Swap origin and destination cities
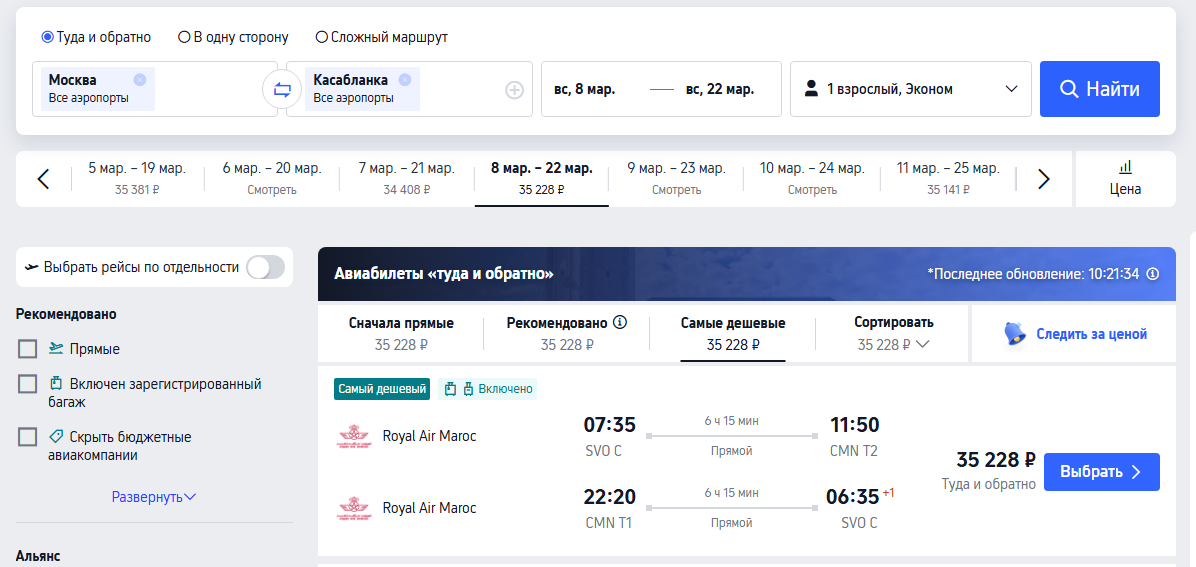The height and width of the screenshot is (567, 1196). [282, 89]
